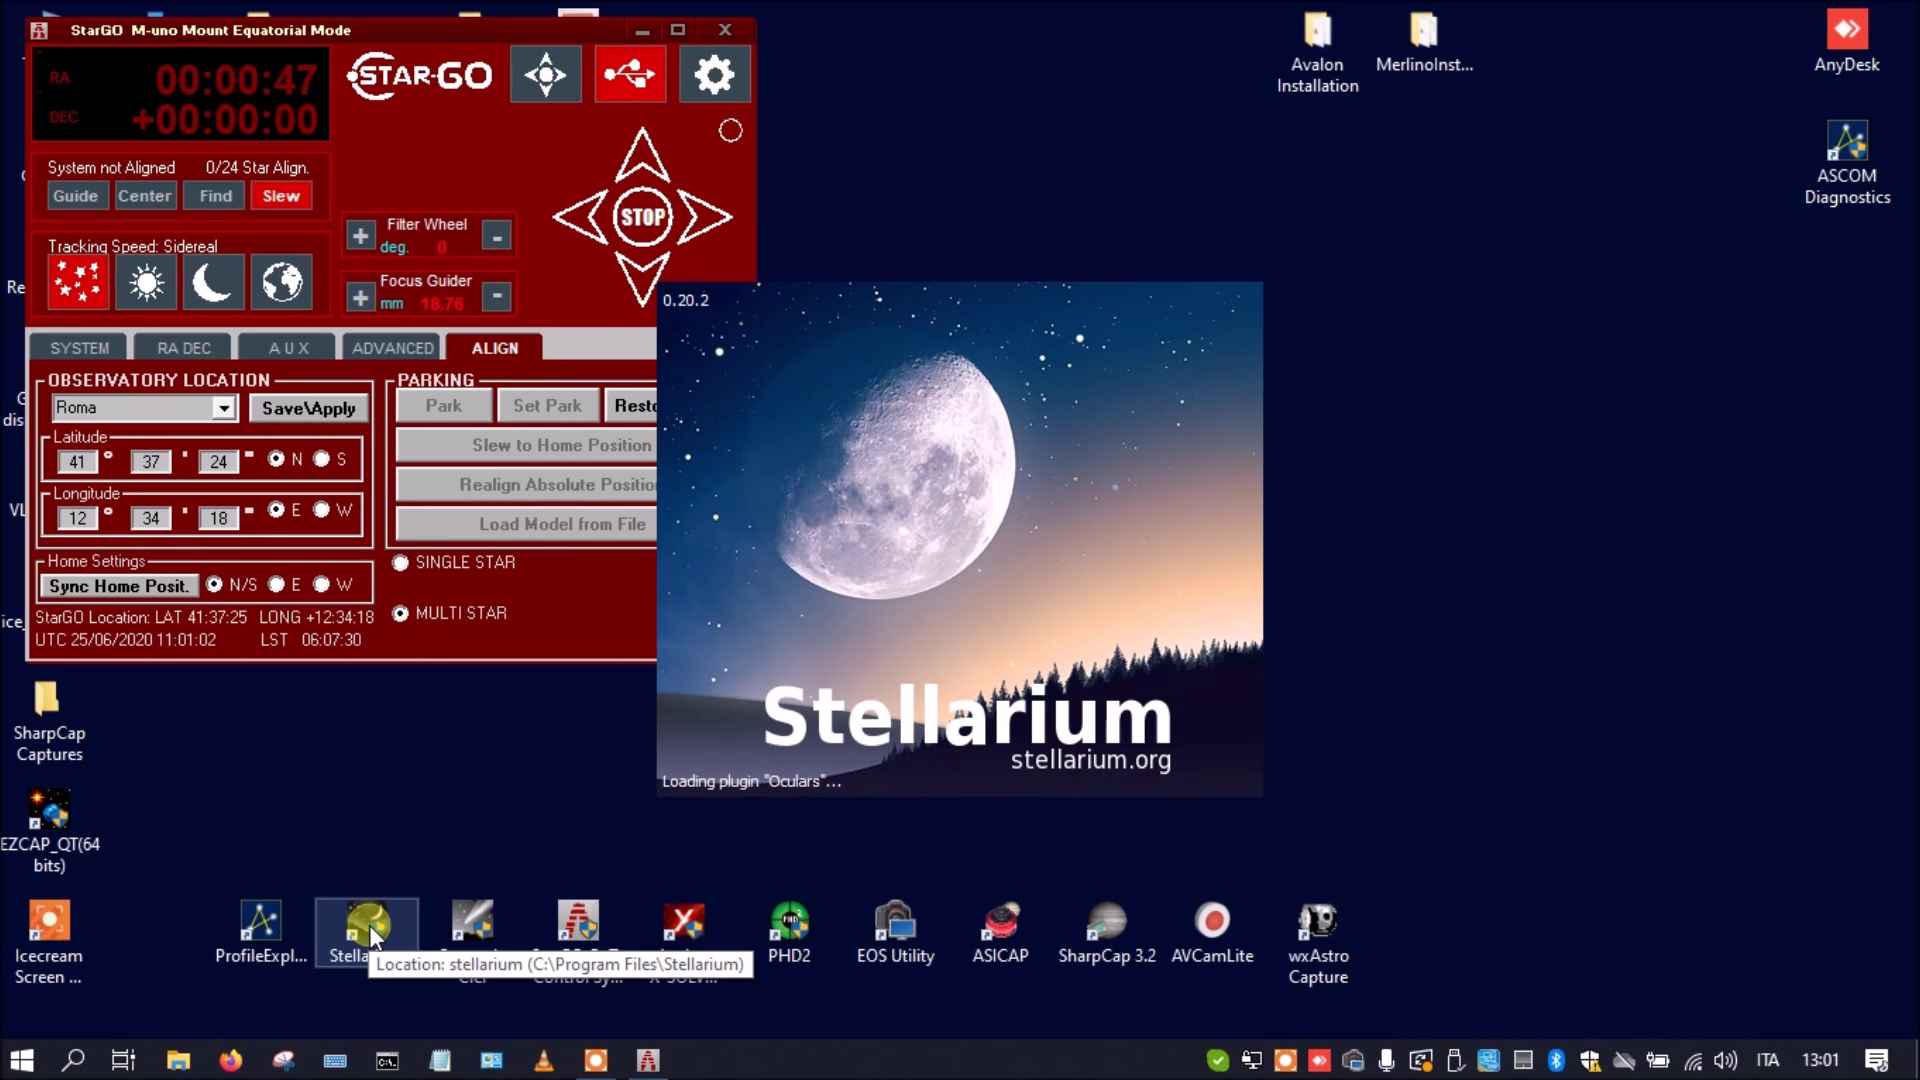Screen dimensions: 1920x1080
Task: Set speed to Slew
Action: 281,196
